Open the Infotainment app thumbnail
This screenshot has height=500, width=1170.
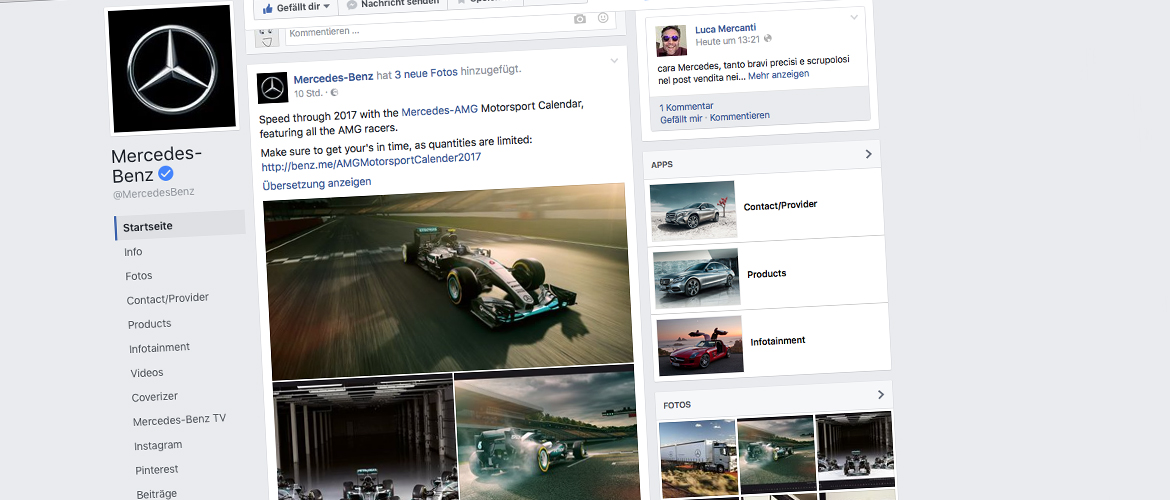pyautogui.click(x=701, y=345)
